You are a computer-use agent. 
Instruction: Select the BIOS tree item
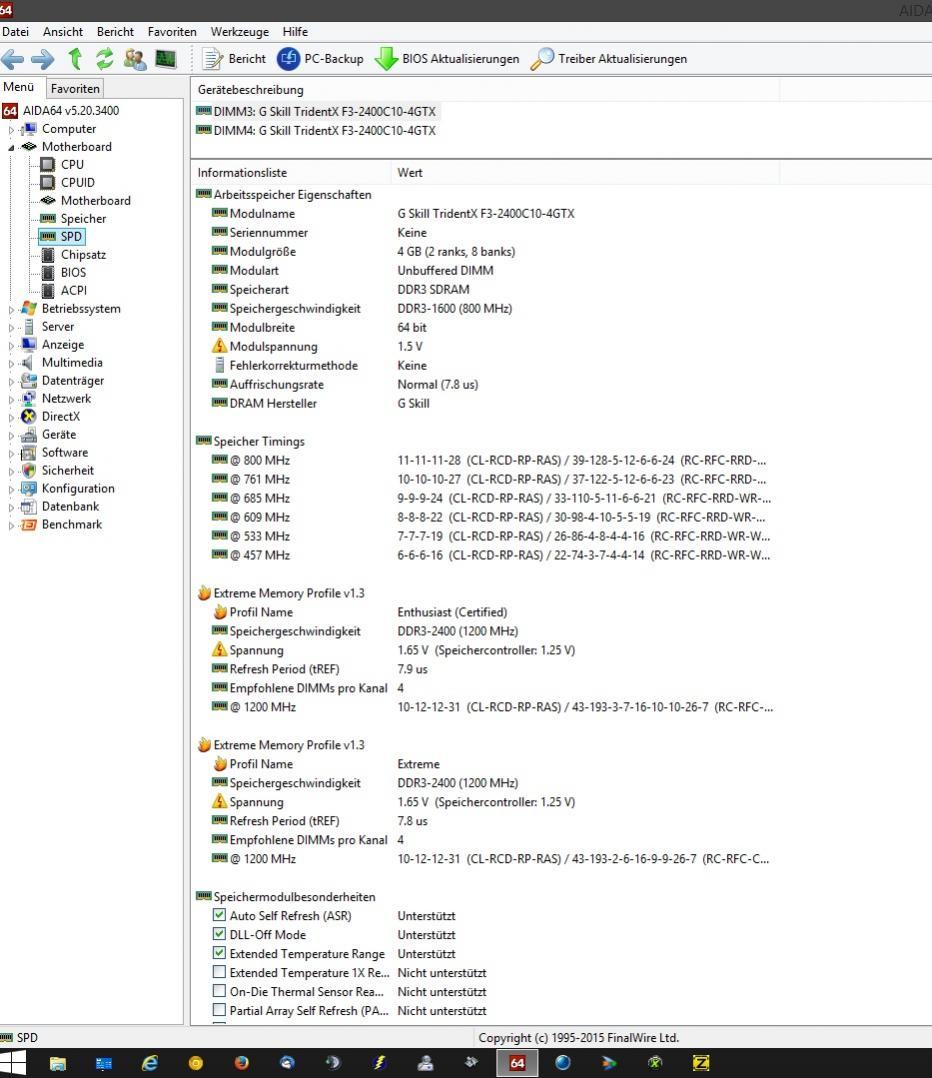point(73,272)
